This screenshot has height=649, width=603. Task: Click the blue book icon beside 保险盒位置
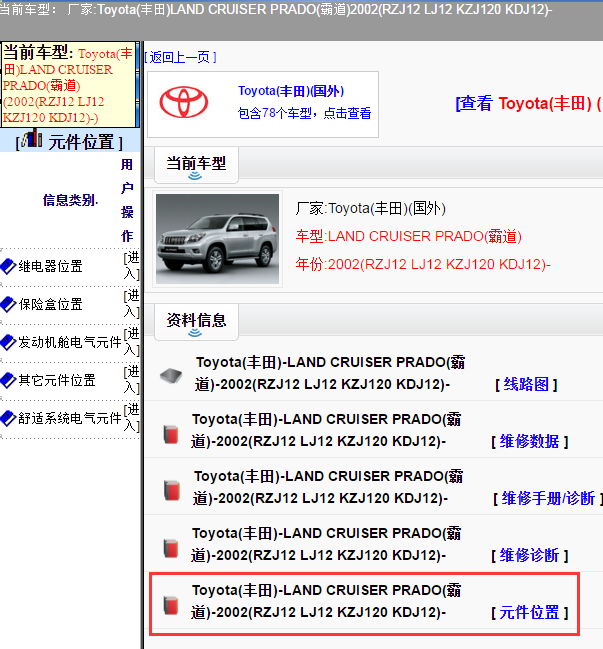click(x=8, y=305)
